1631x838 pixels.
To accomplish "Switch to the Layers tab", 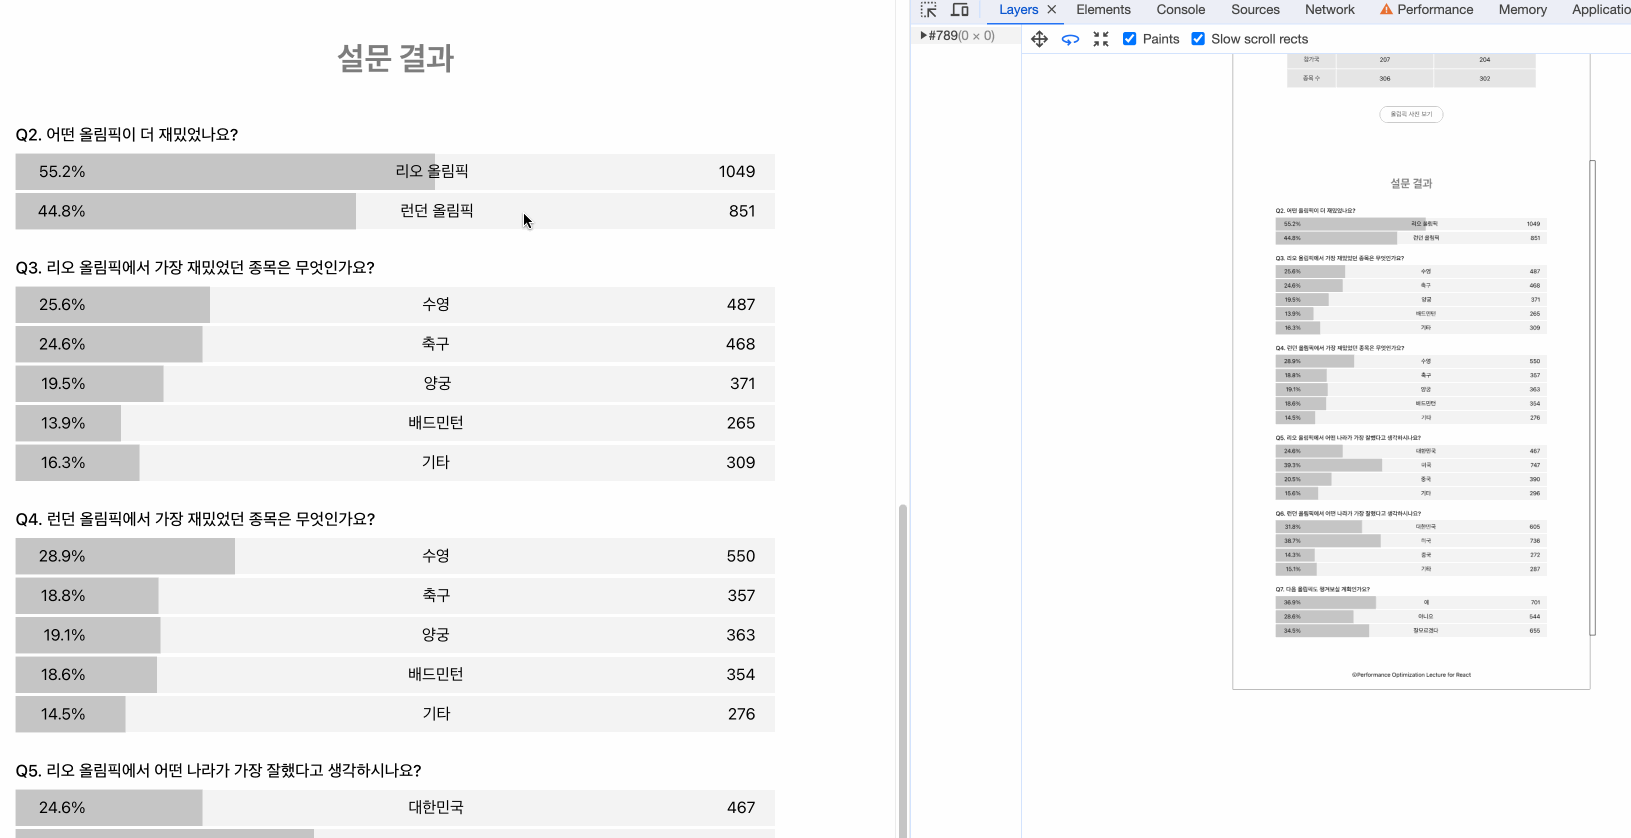I will 1018,10.
